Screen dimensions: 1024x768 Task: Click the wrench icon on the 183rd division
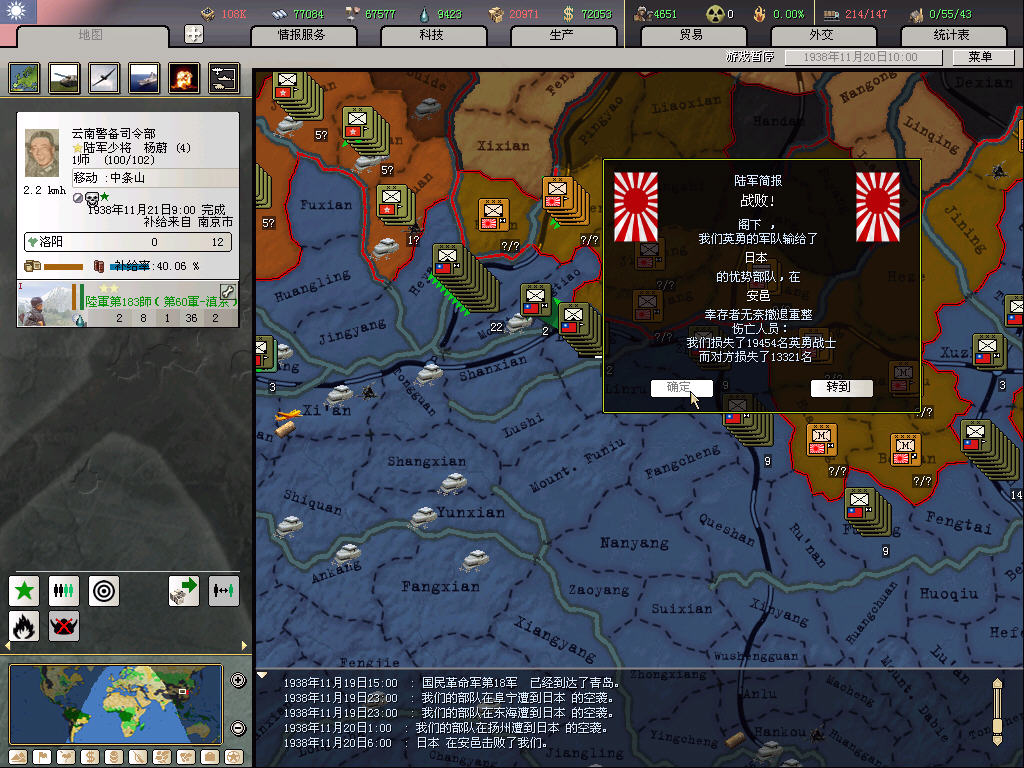[x=227, y=291]
